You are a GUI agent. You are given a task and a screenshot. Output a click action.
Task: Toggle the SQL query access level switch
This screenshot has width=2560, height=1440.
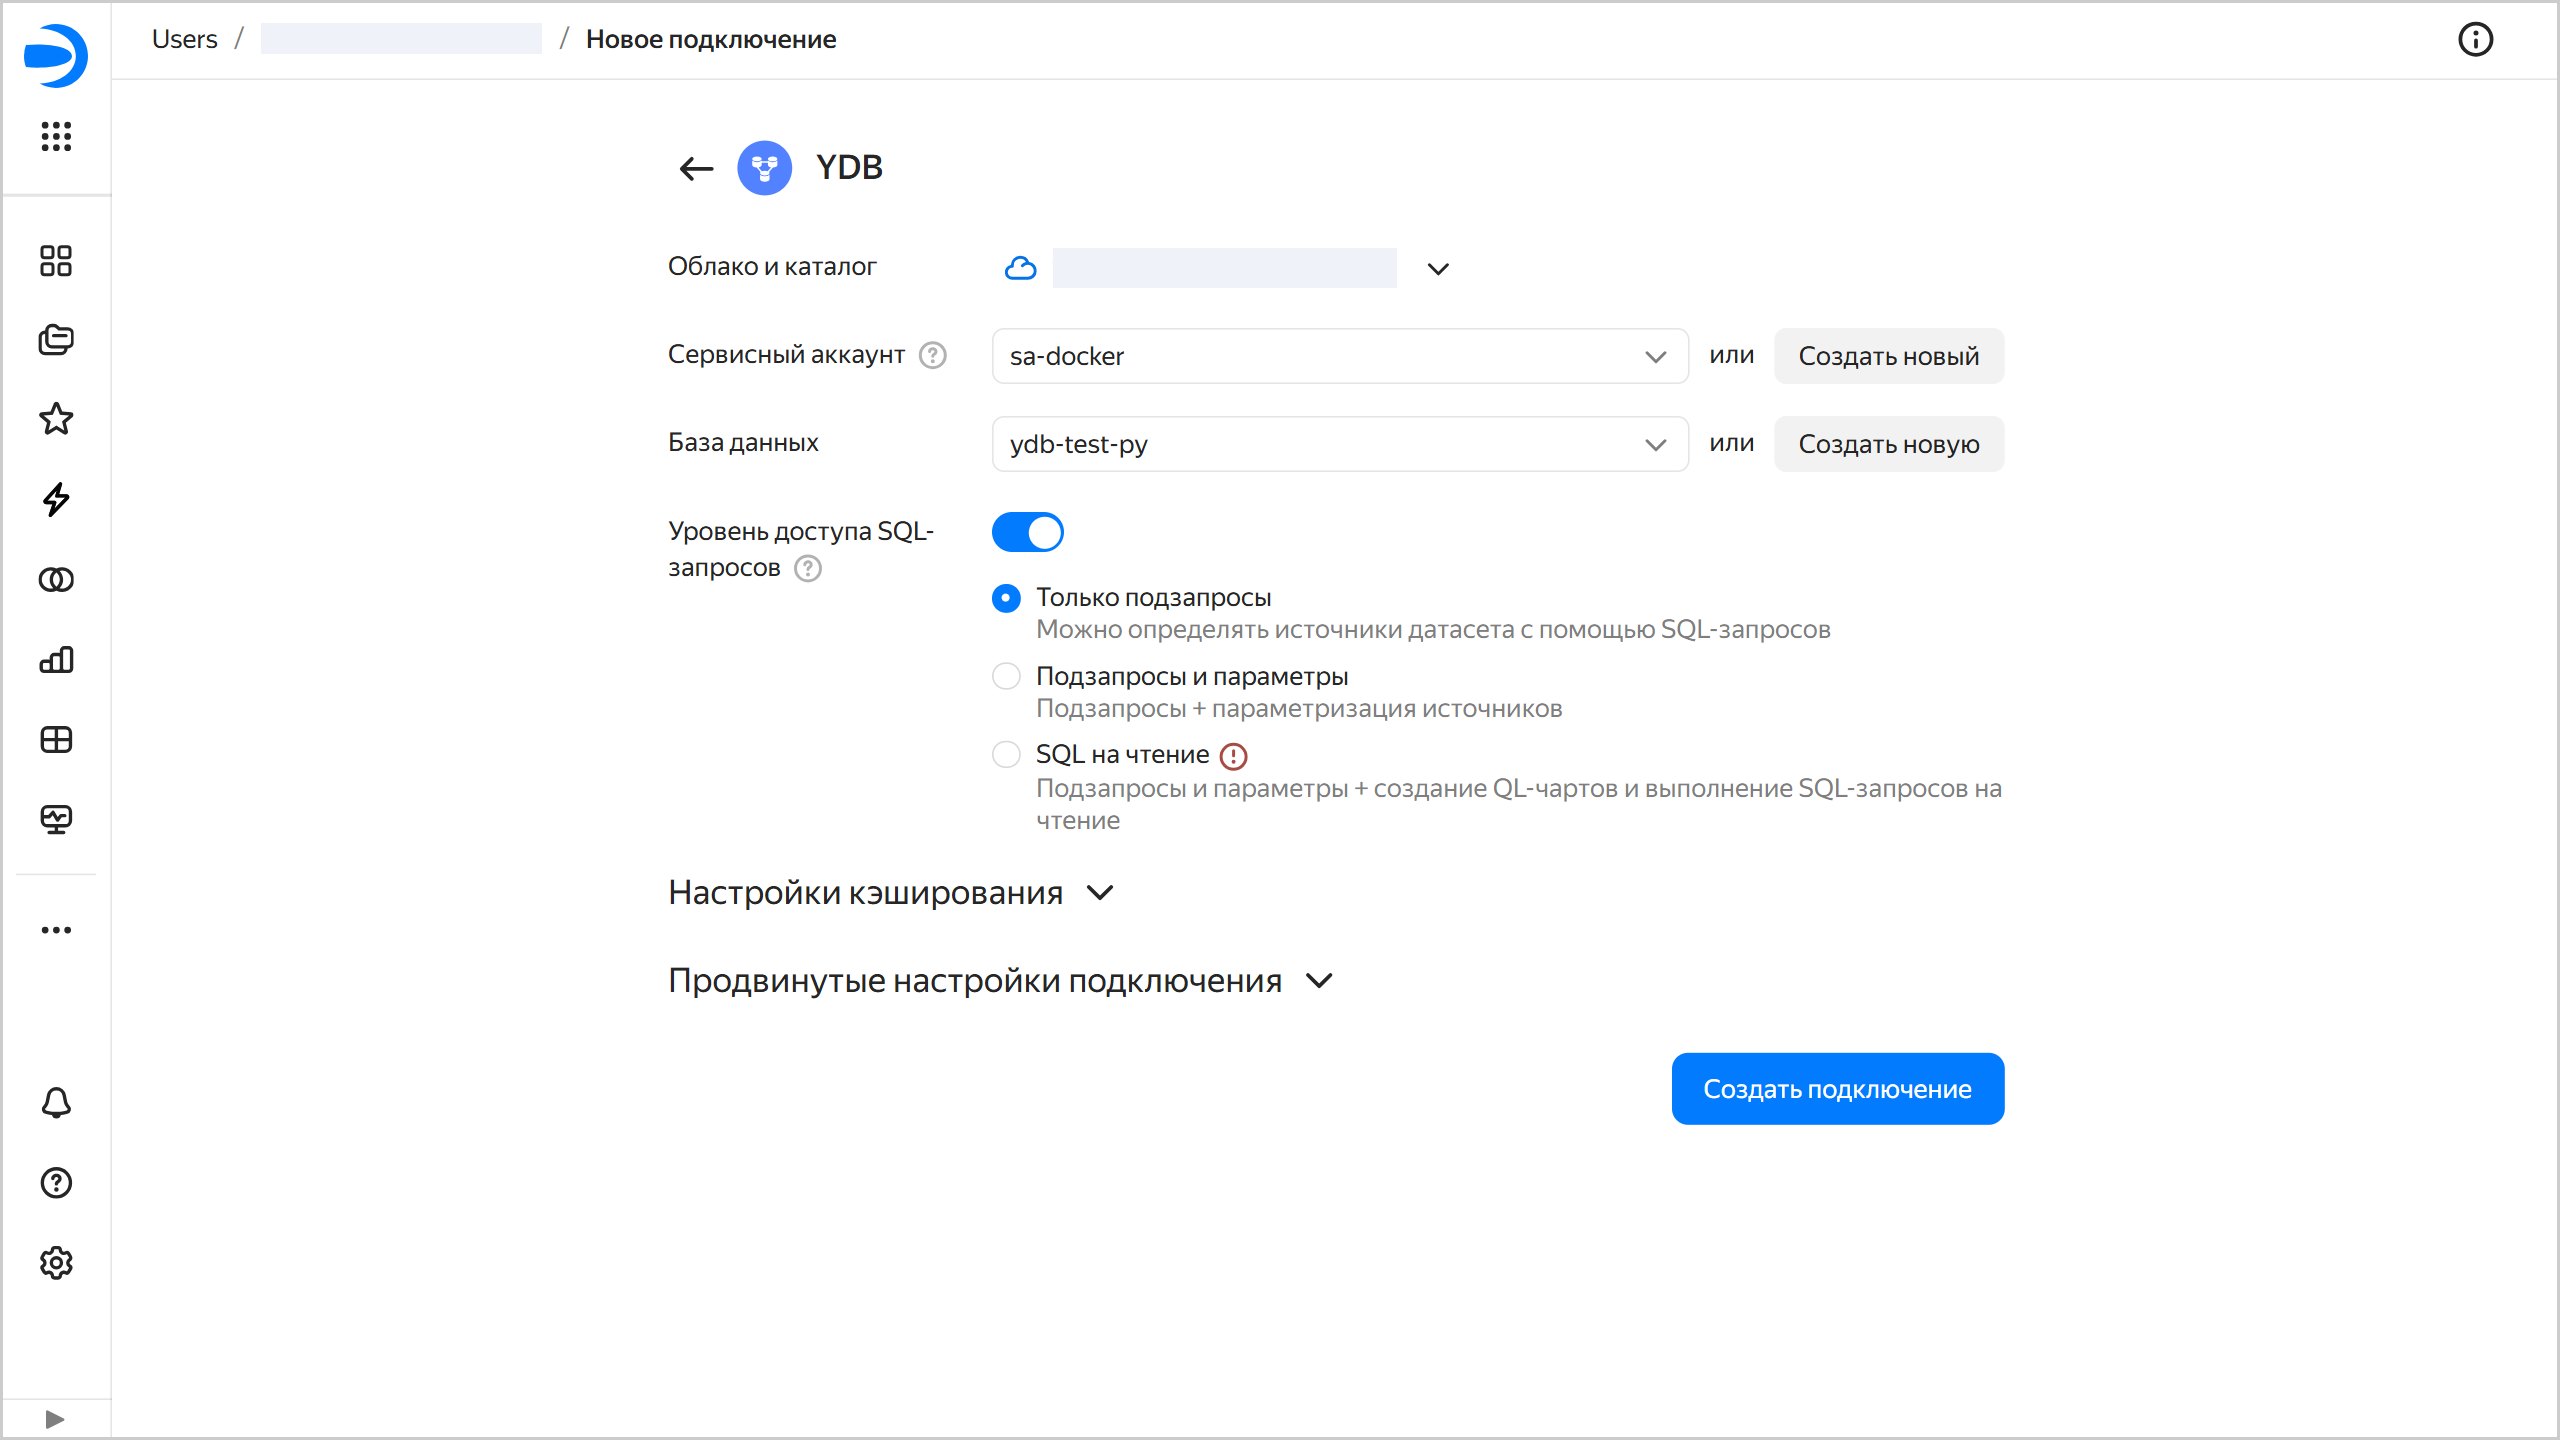tap(1028, 532)
